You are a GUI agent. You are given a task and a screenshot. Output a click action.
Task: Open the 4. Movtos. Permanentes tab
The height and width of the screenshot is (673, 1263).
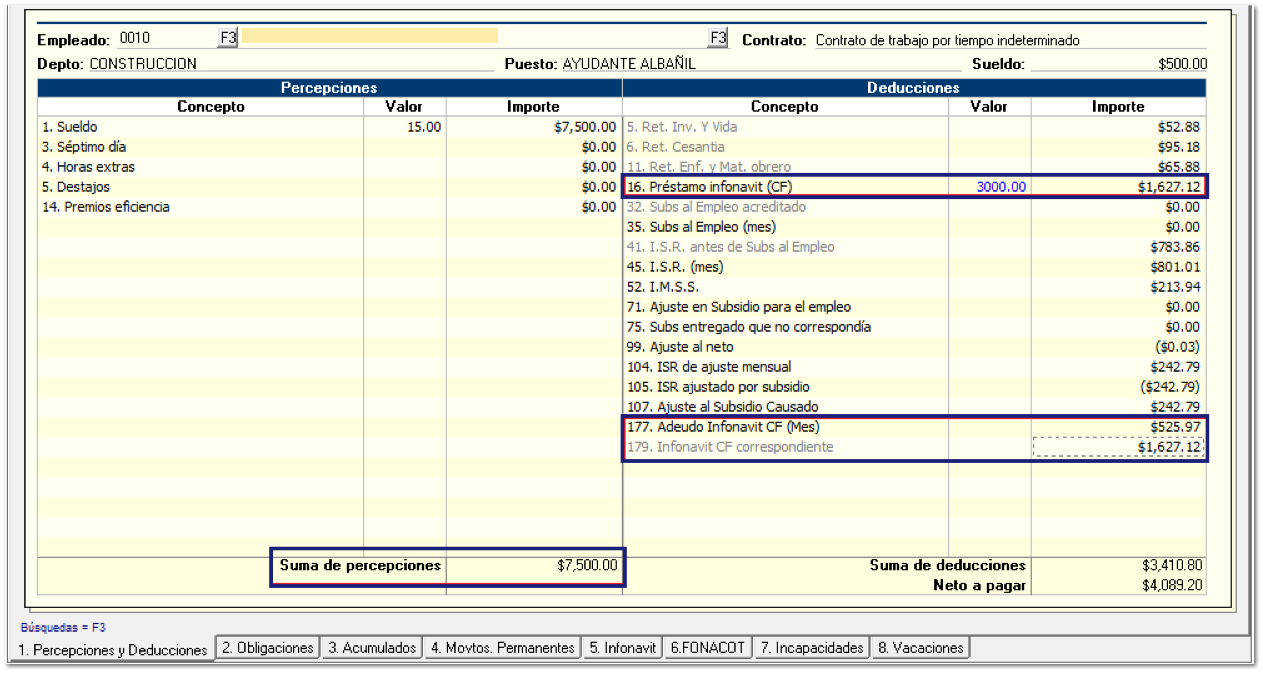point(502,648)
